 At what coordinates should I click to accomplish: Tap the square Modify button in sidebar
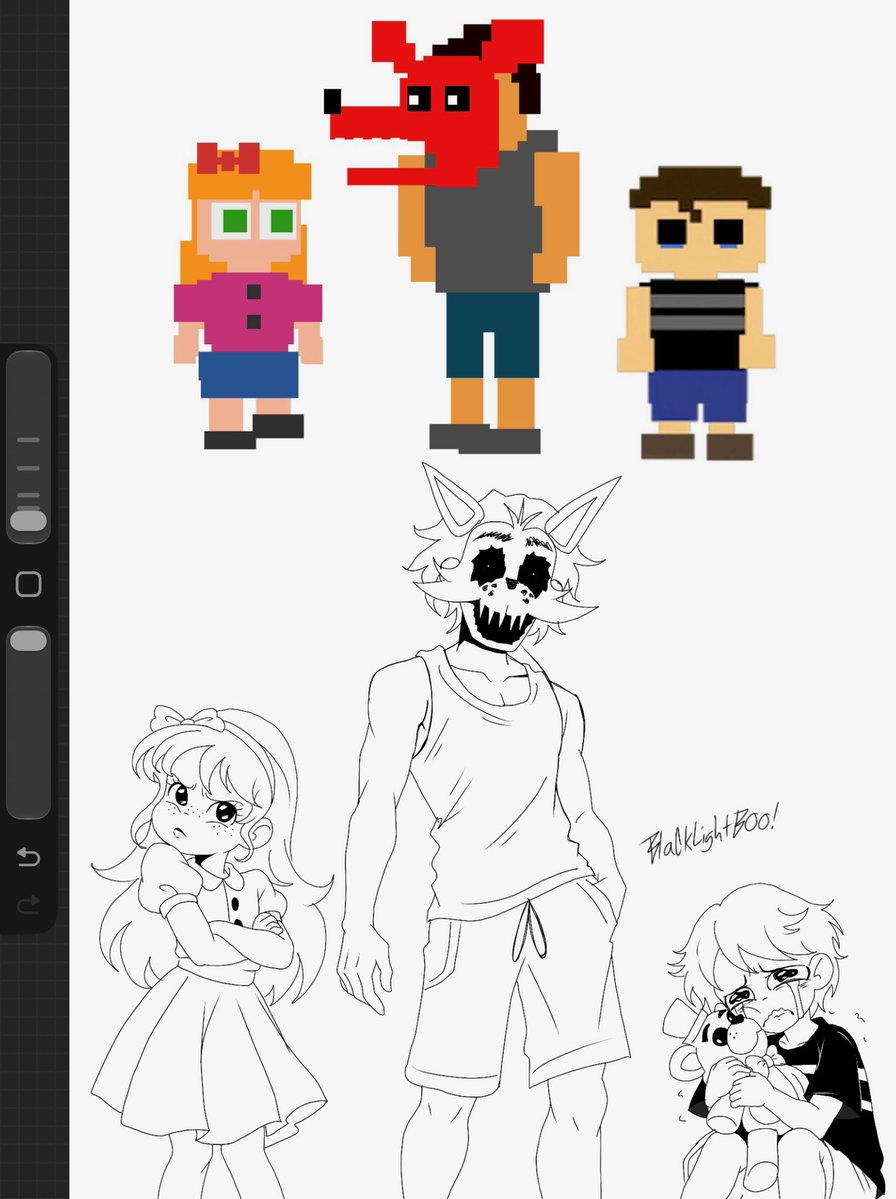[x=29, y=584]
